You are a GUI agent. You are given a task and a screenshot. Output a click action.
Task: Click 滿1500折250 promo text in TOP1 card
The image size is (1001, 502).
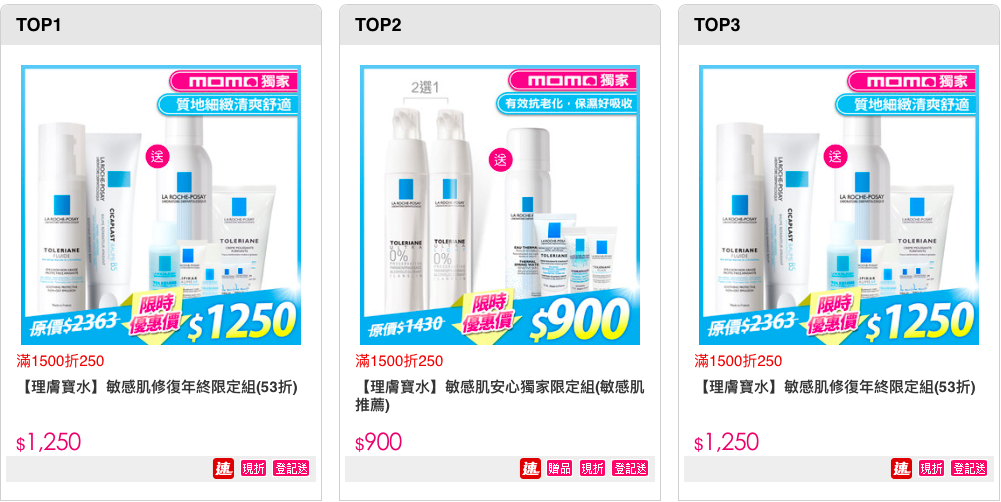pyautogui.click(x=60, y=361)
